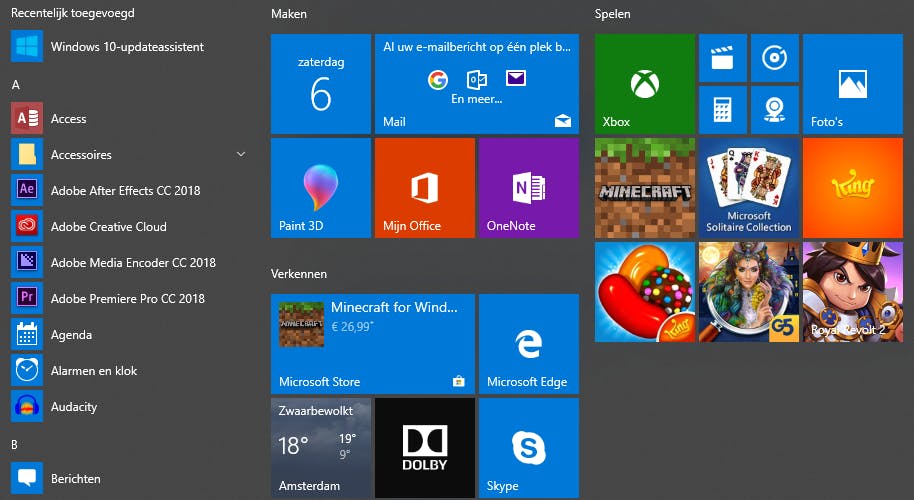Launch the Minecraft game tile
This screenshot has height=500, width=914.
[x=645, y=188]
